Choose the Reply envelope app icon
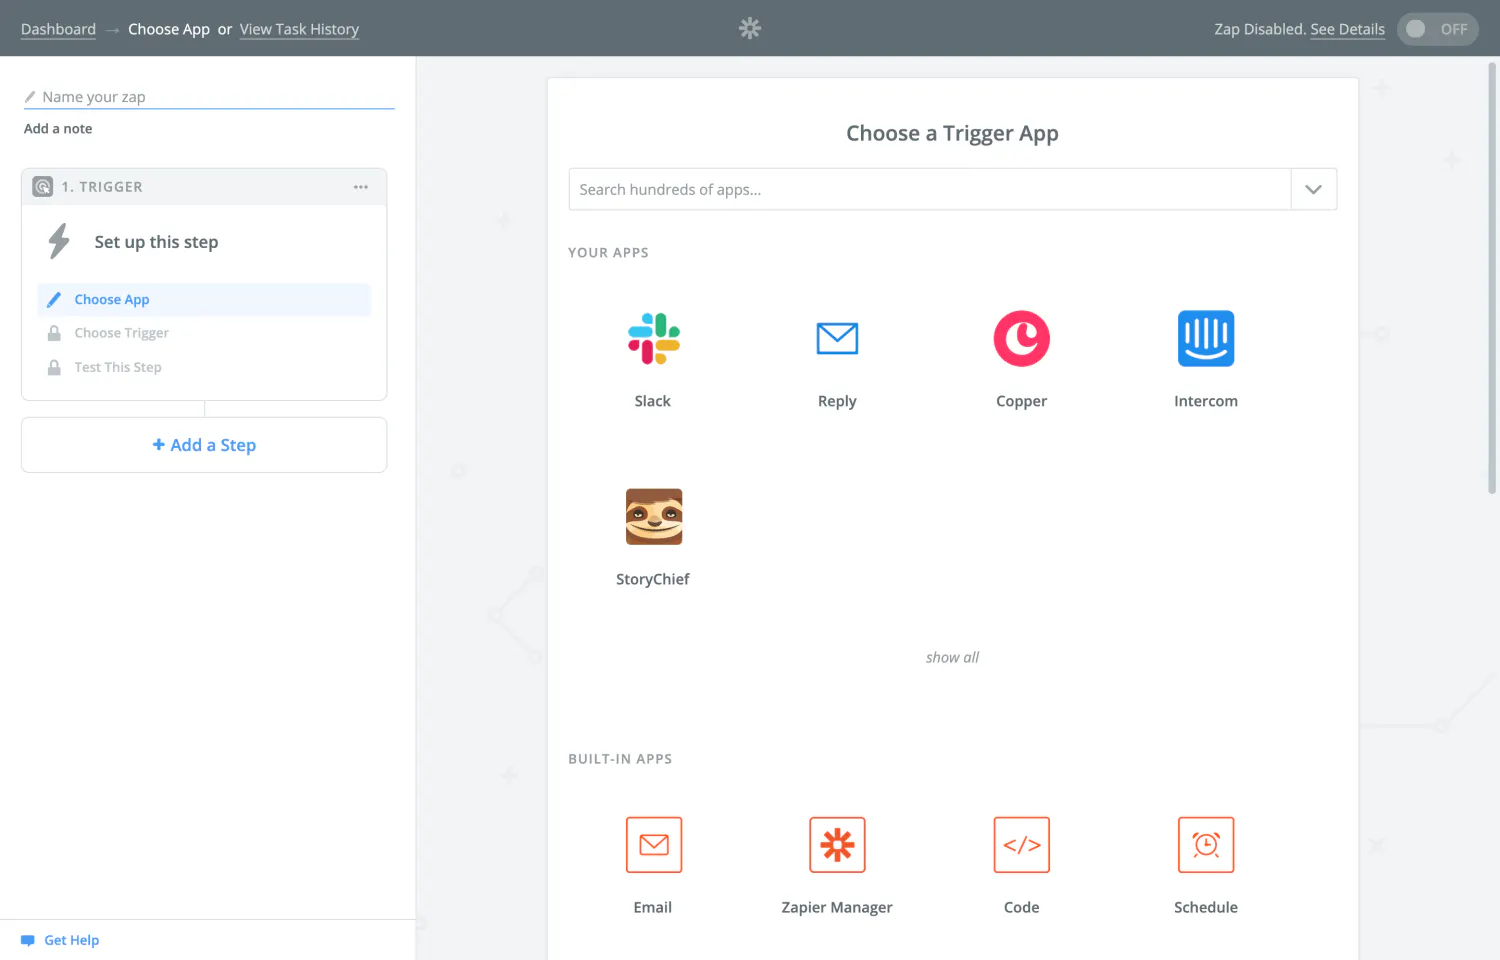 [x=837, y=338]
